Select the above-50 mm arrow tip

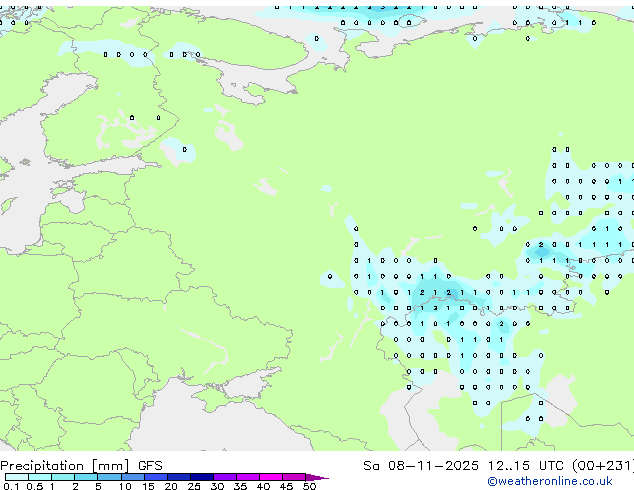317,477
